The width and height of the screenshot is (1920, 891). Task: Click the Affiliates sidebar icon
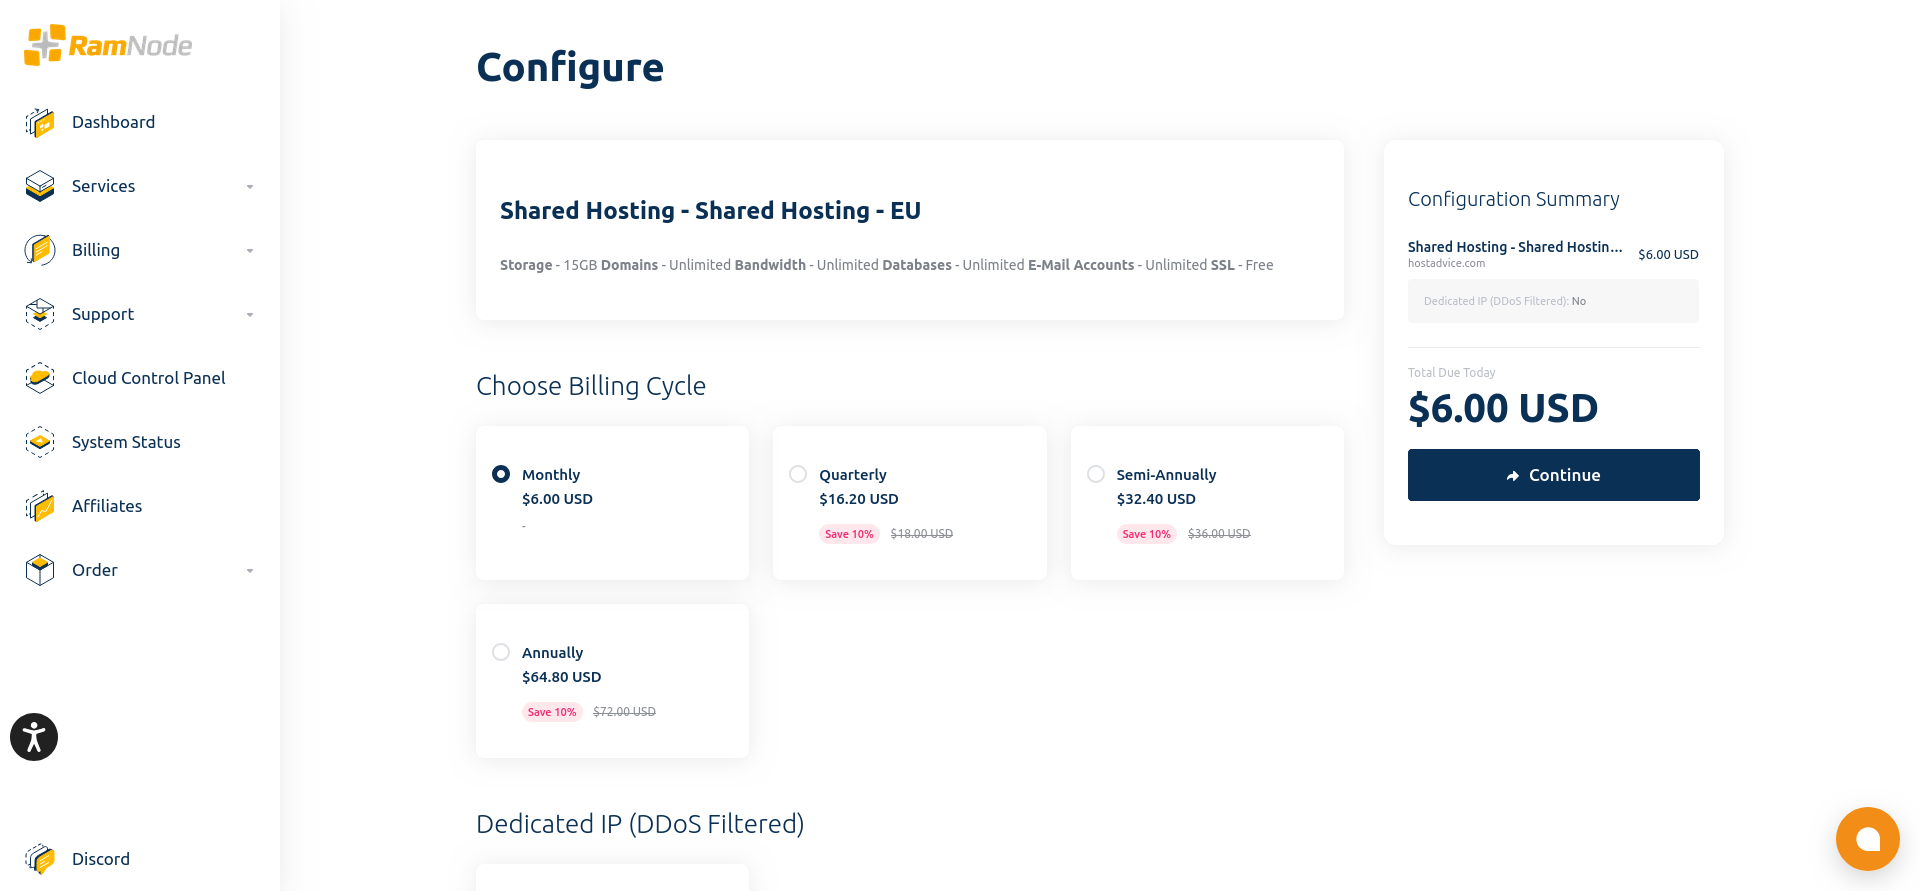40,506
